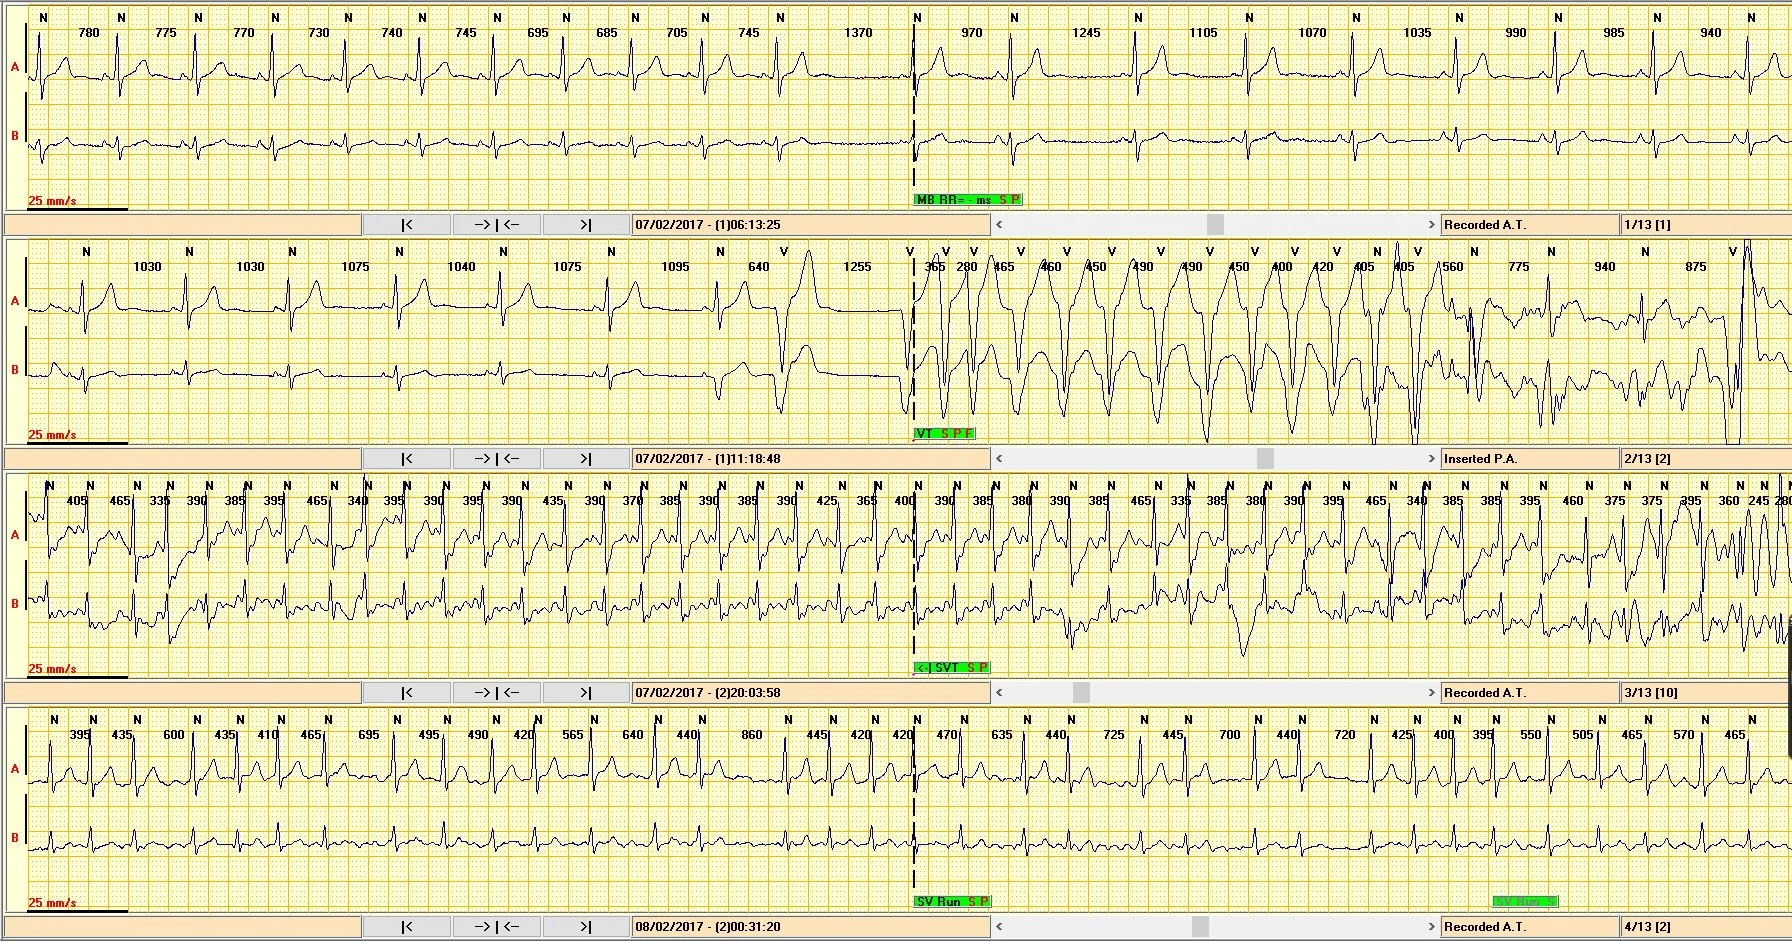
Task: Jump to last event in 00:31:20 strip
Action: click(x=585, y=927)
